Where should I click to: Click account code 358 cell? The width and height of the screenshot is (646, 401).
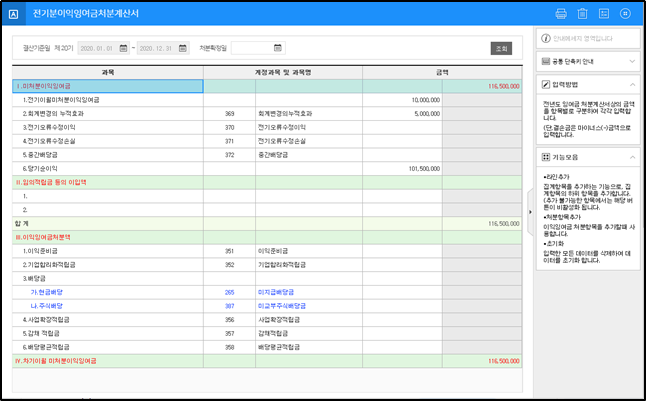(x=229, y=347)
